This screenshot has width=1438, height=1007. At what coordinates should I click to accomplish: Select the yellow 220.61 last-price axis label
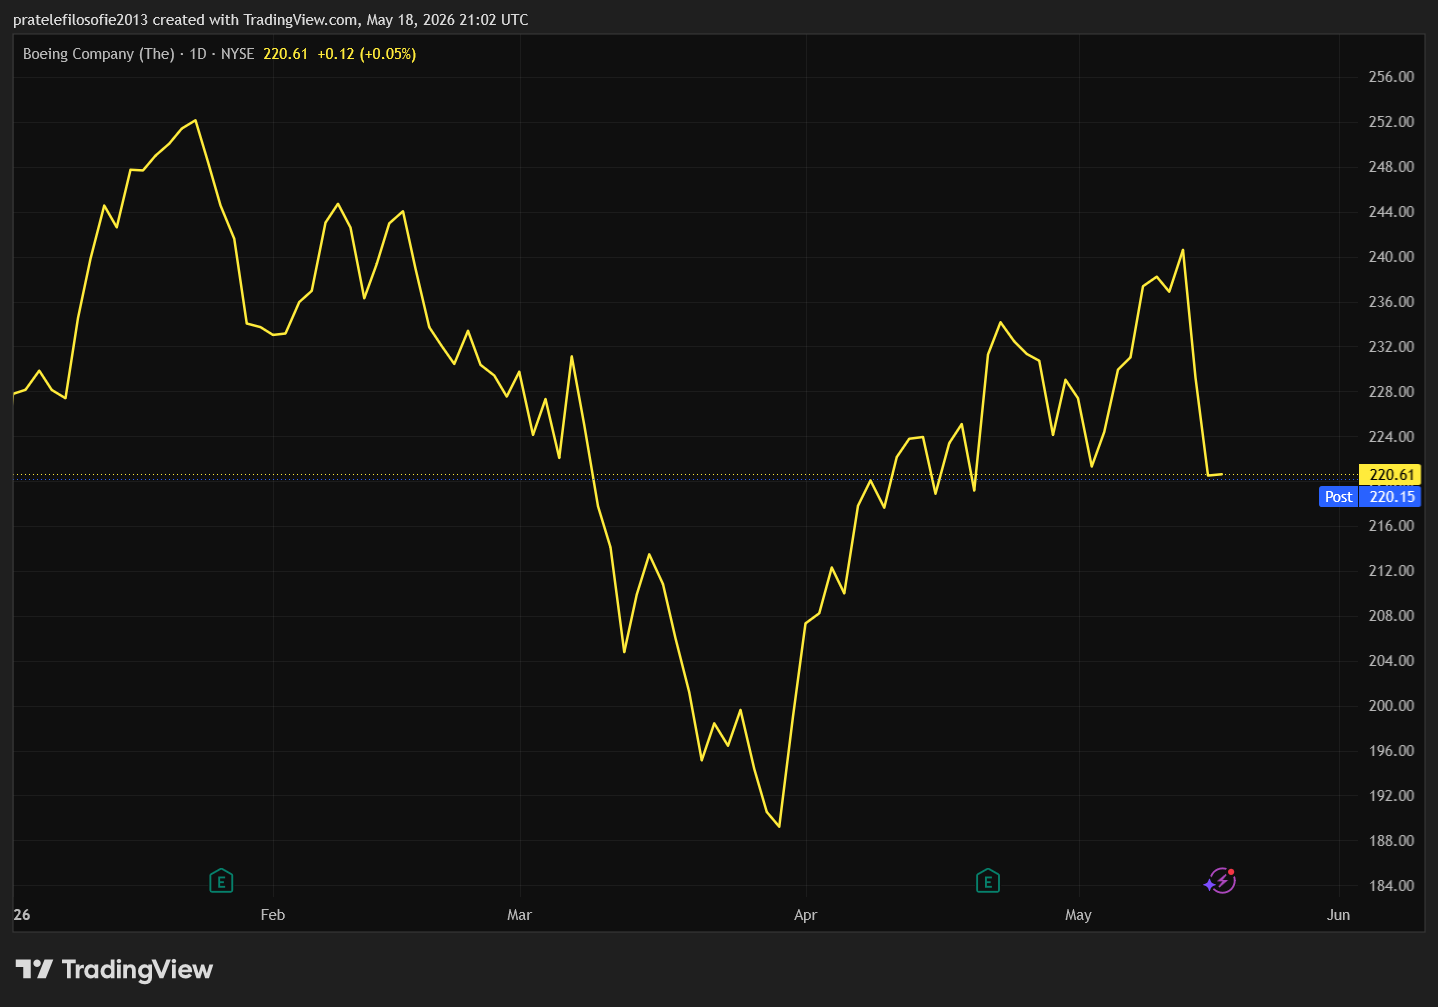click(x=1391, y=475)
